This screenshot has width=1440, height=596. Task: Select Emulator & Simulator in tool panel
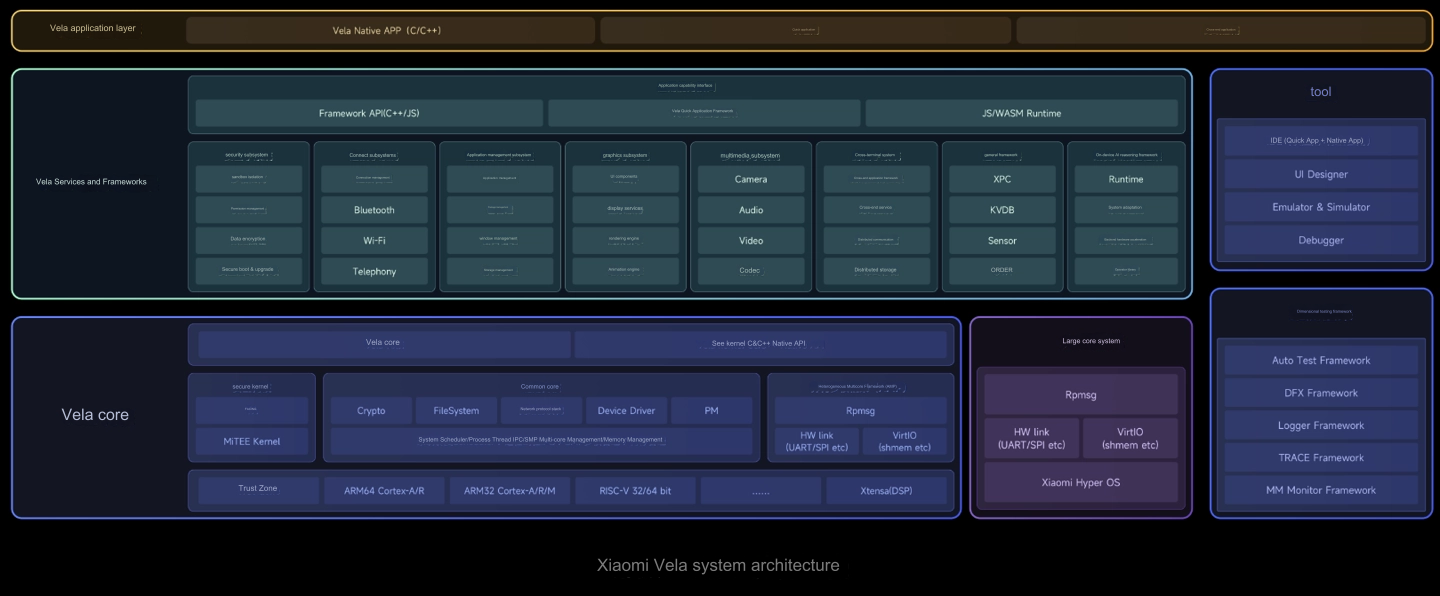pos(1321,207)
